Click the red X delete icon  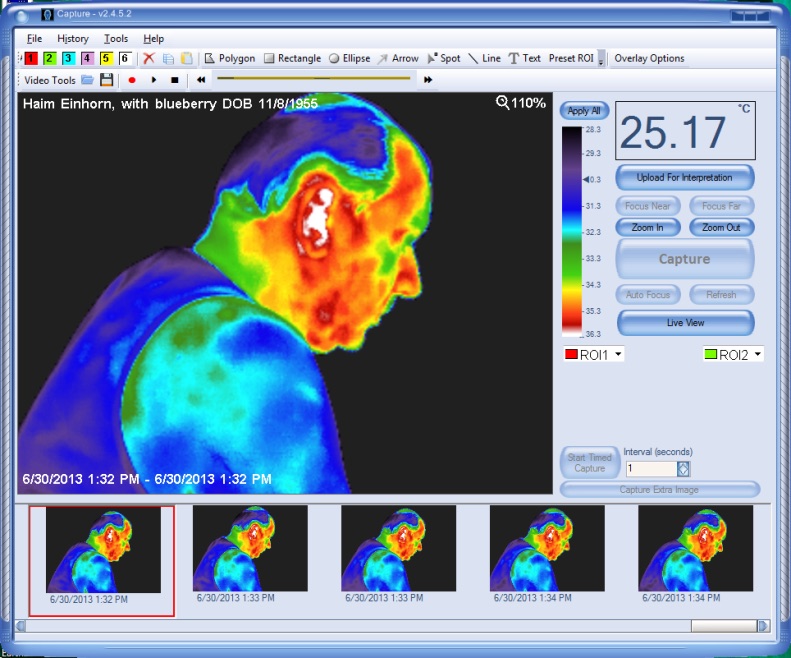coord(148,59)
